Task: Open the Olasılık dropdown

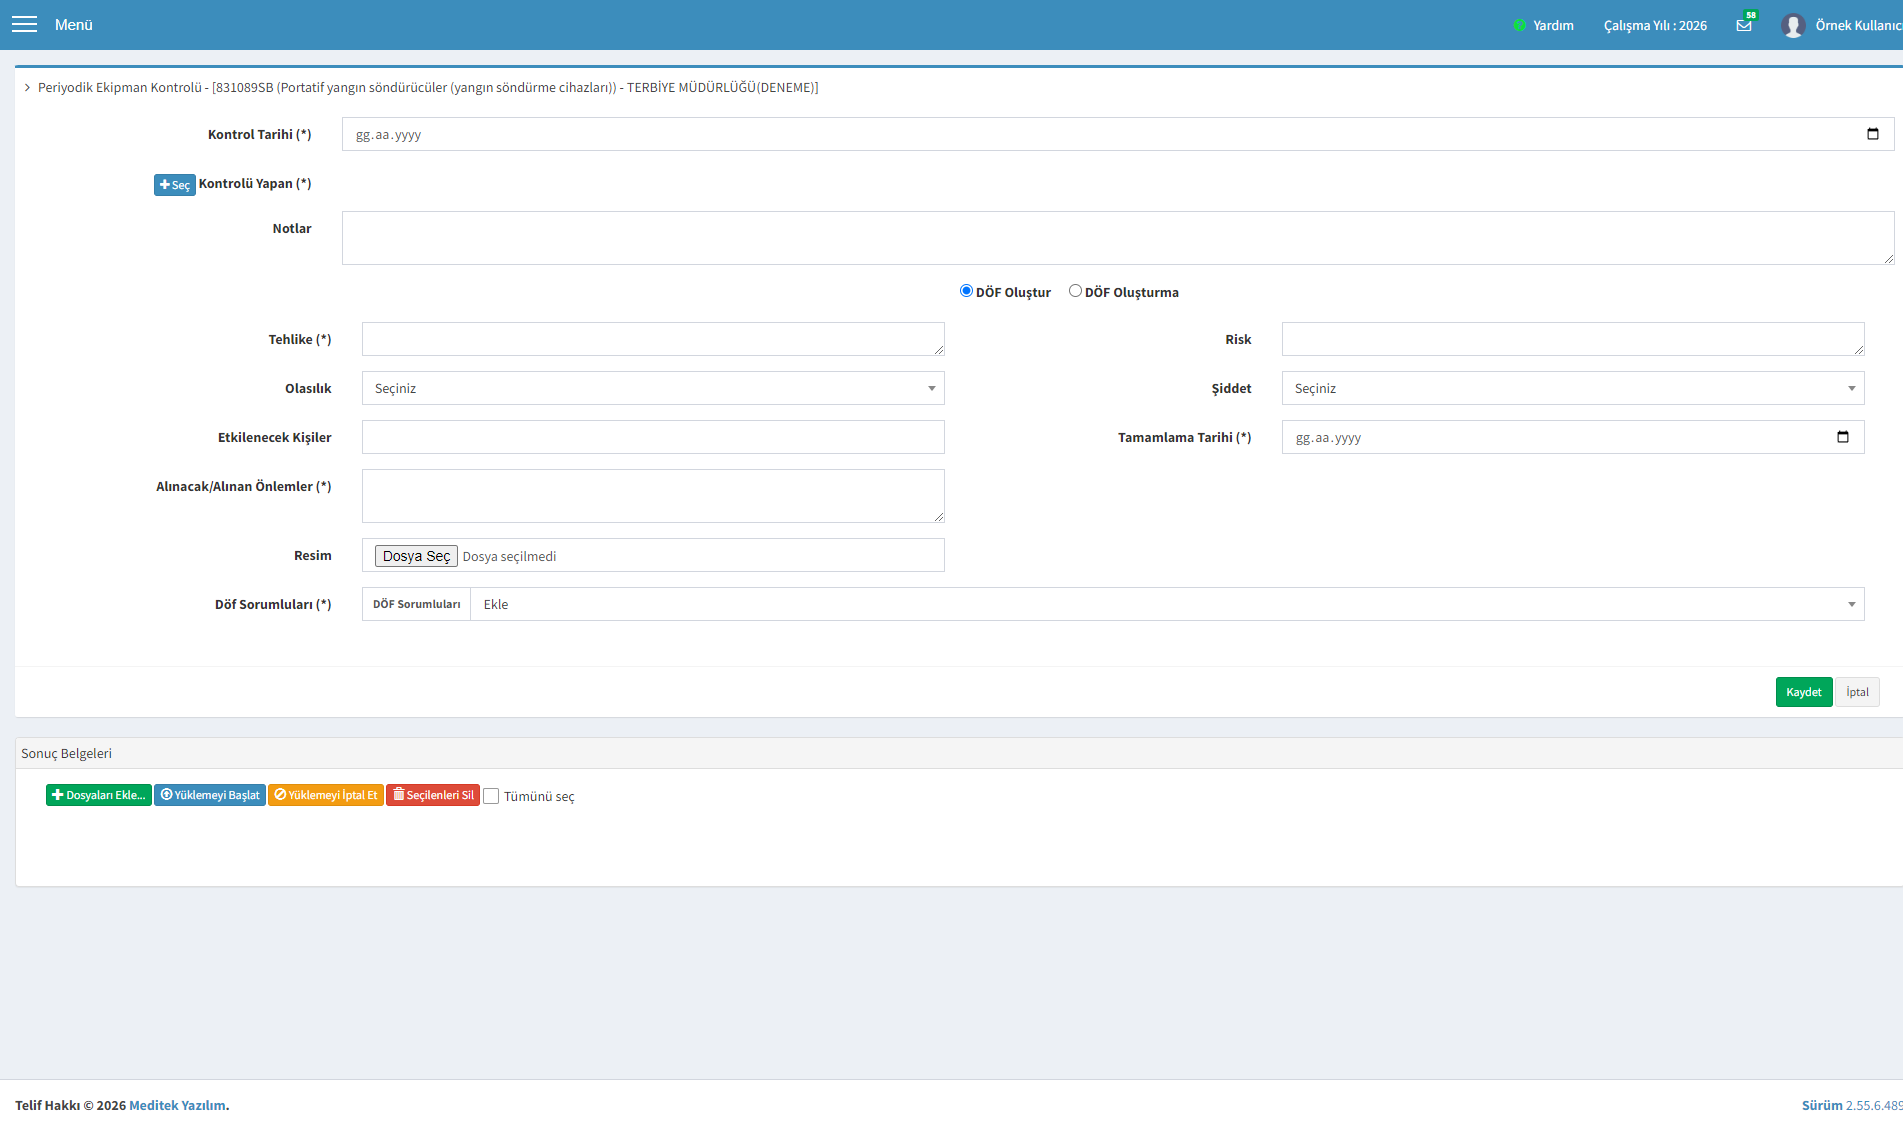Action: click(653, 388)
